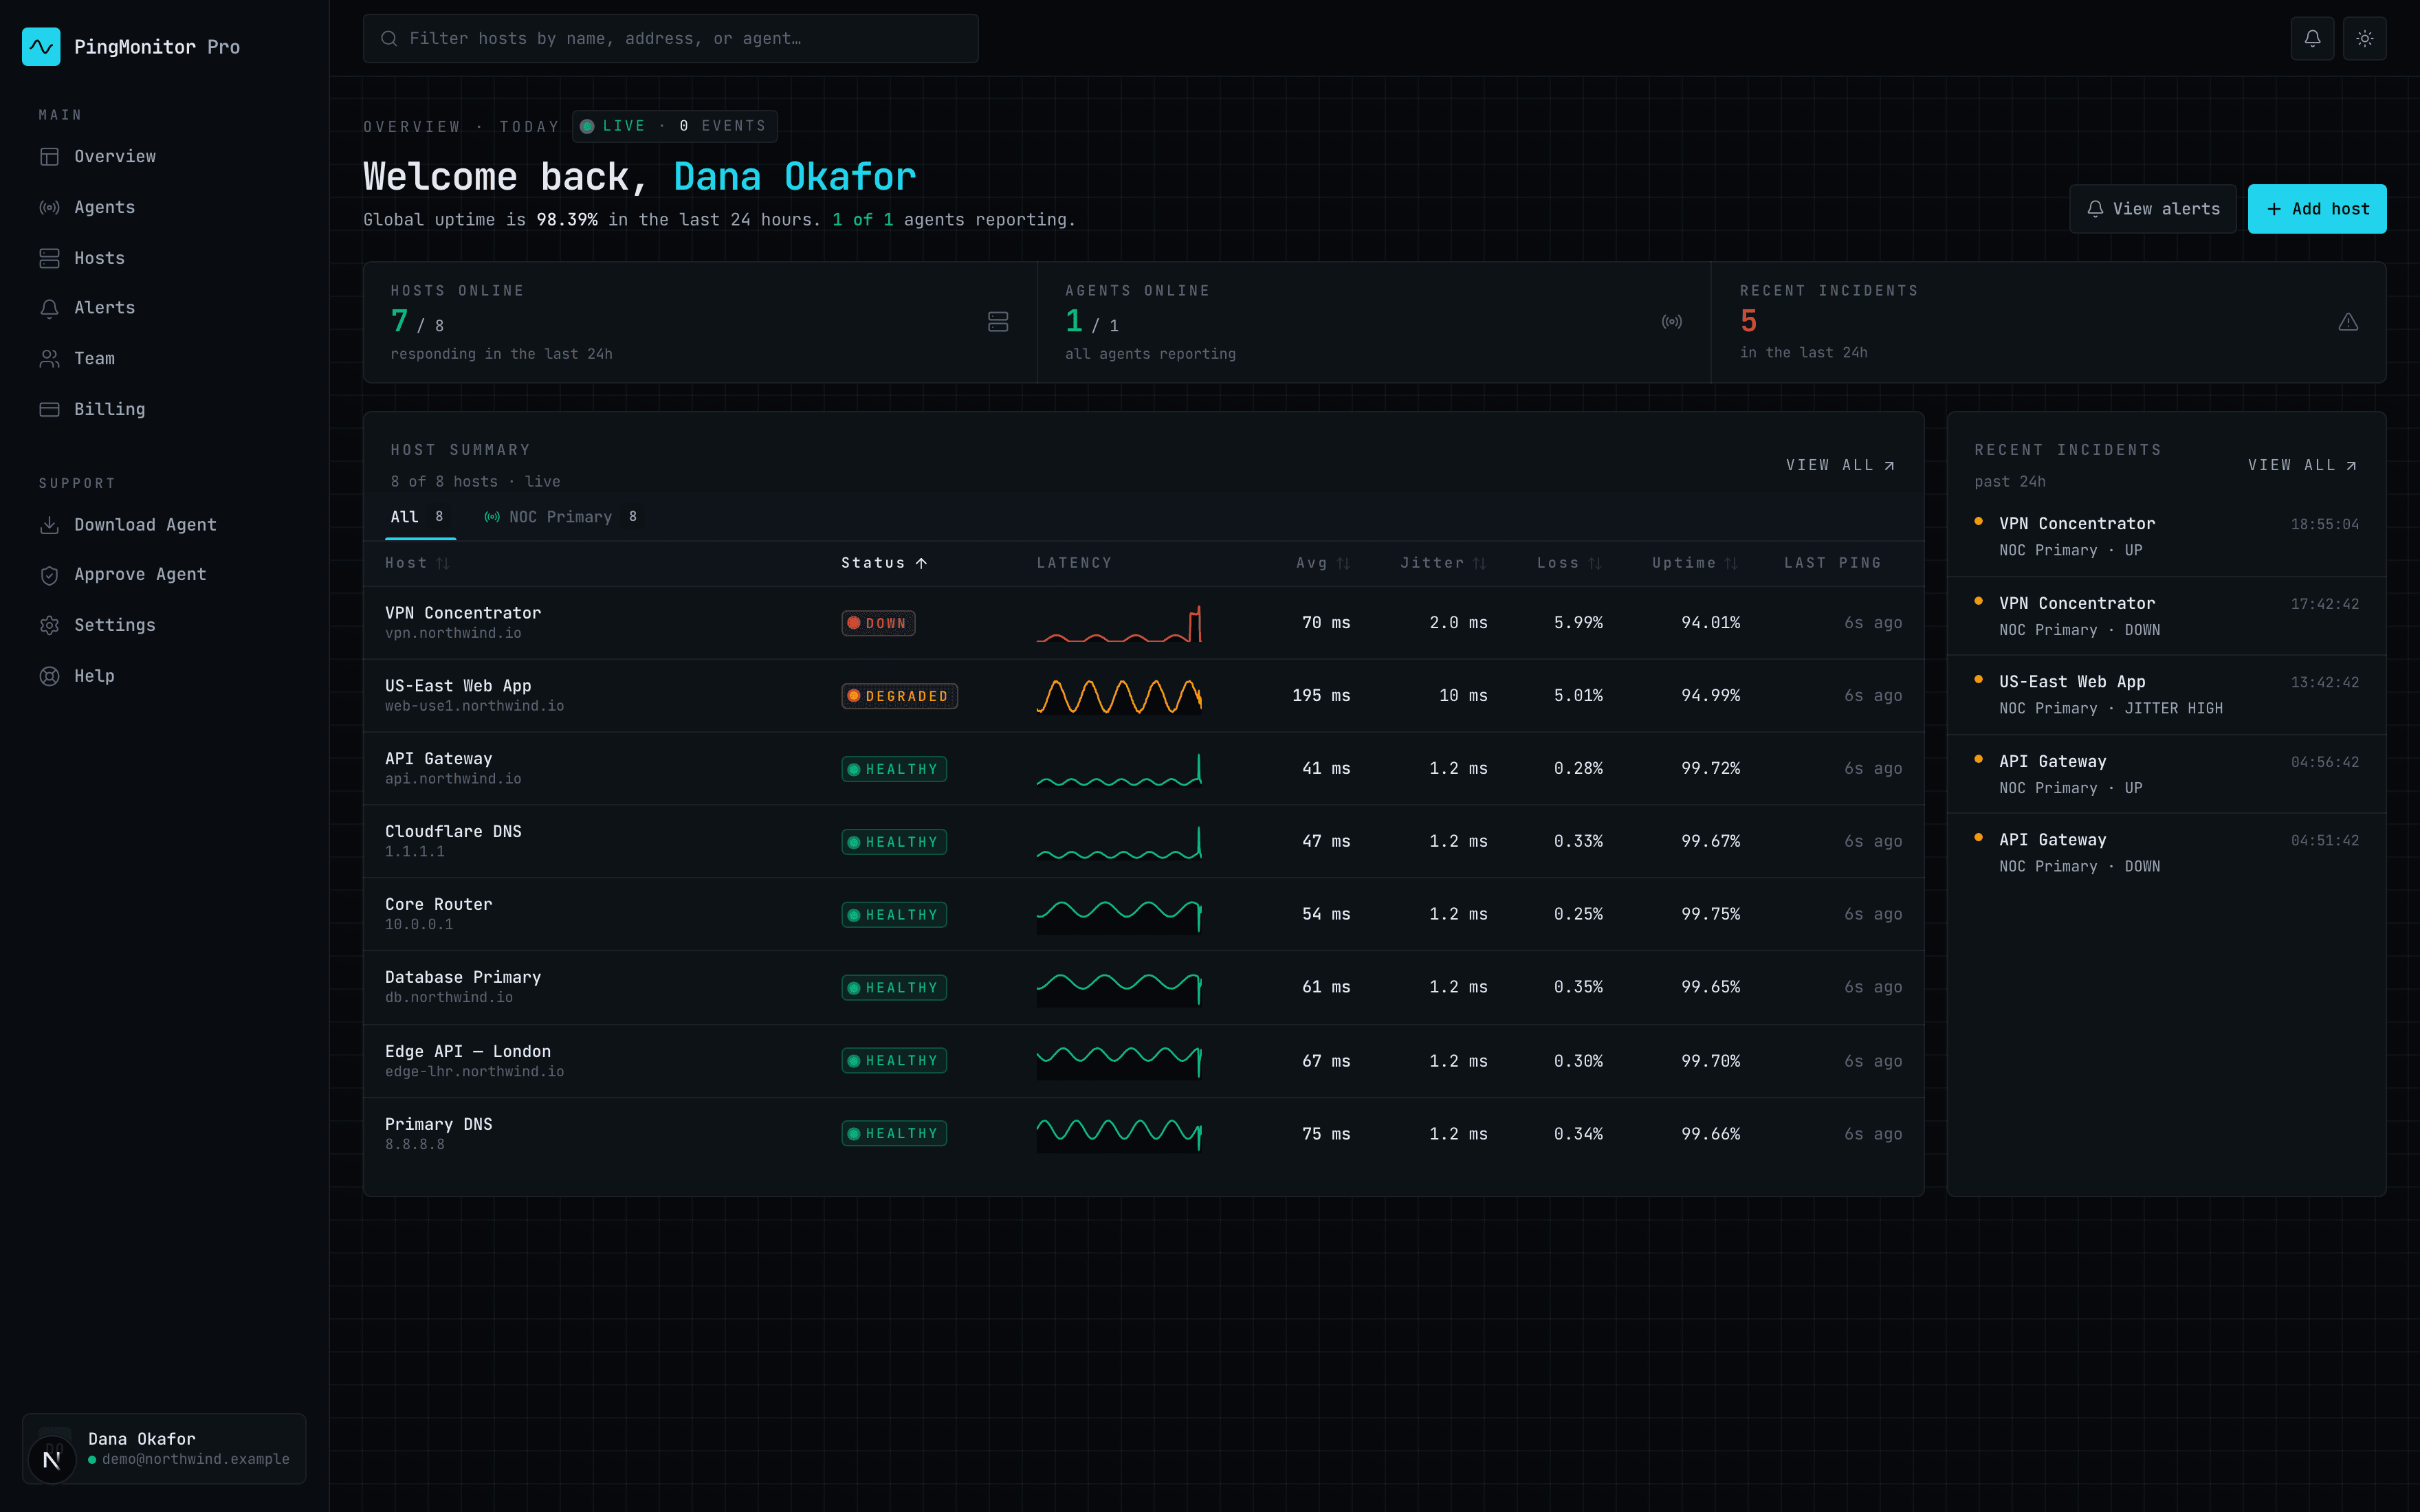Select the All hosts tab
Viewport: 2420px width, 1512px height.
click(x=419, y=517)
